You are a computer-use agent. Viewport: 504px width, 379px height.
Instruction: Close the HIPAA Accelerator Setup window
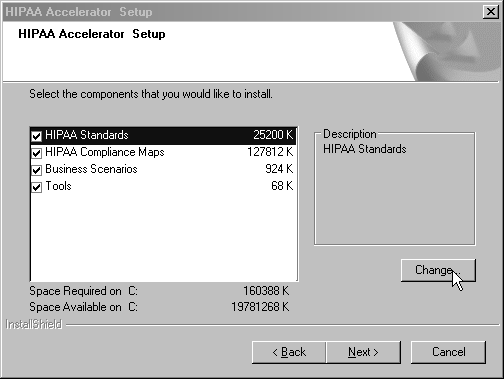click(x=491, y=12)
